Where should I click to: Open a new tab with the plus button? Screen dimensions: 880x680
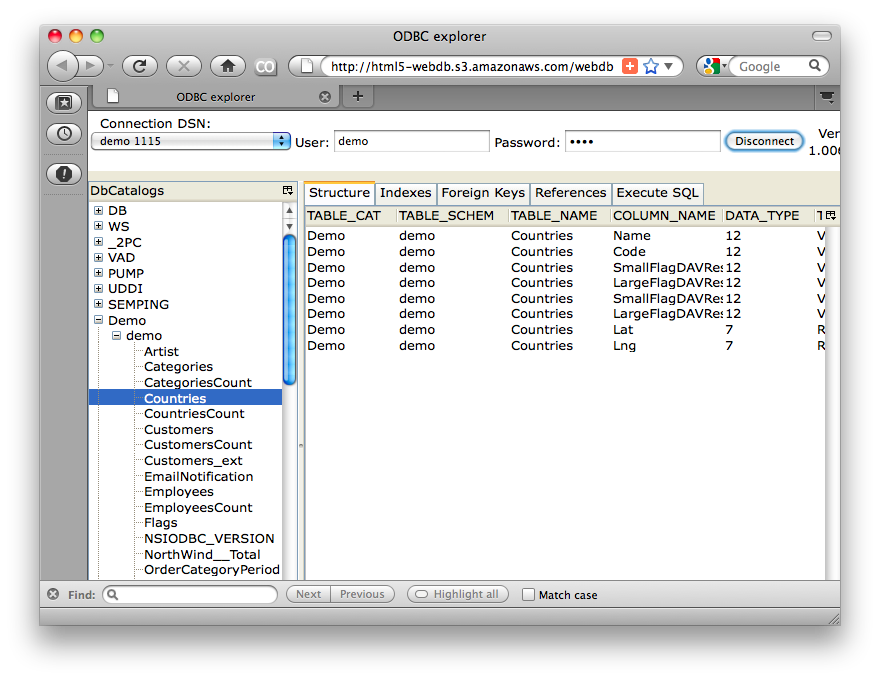pos(357,96)
